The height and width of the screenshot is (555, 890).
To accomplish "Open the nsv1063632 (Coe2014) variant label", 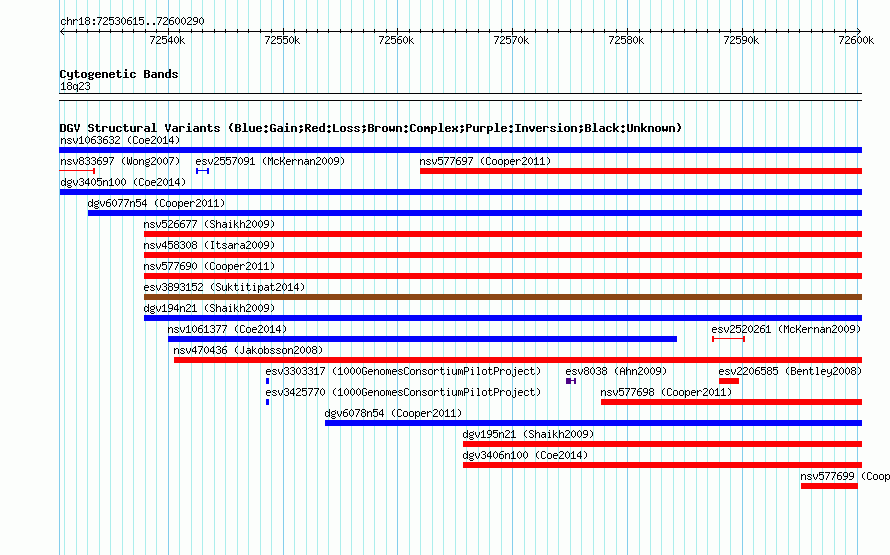I will click(120, 140).
